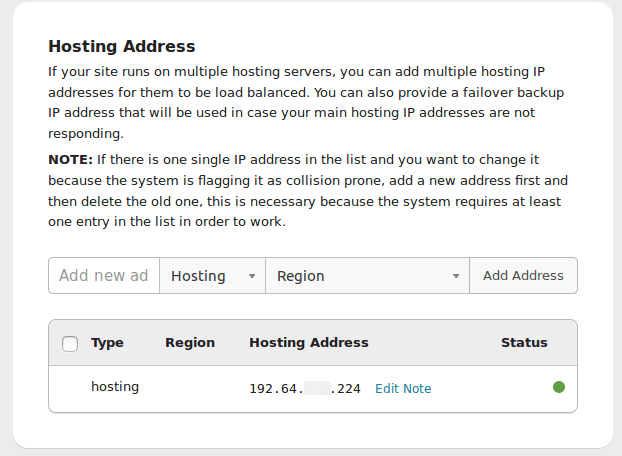The width and height of the screenshot is (622, 456).
Task: Click the Type column header
Action: (x=107, y=343)
